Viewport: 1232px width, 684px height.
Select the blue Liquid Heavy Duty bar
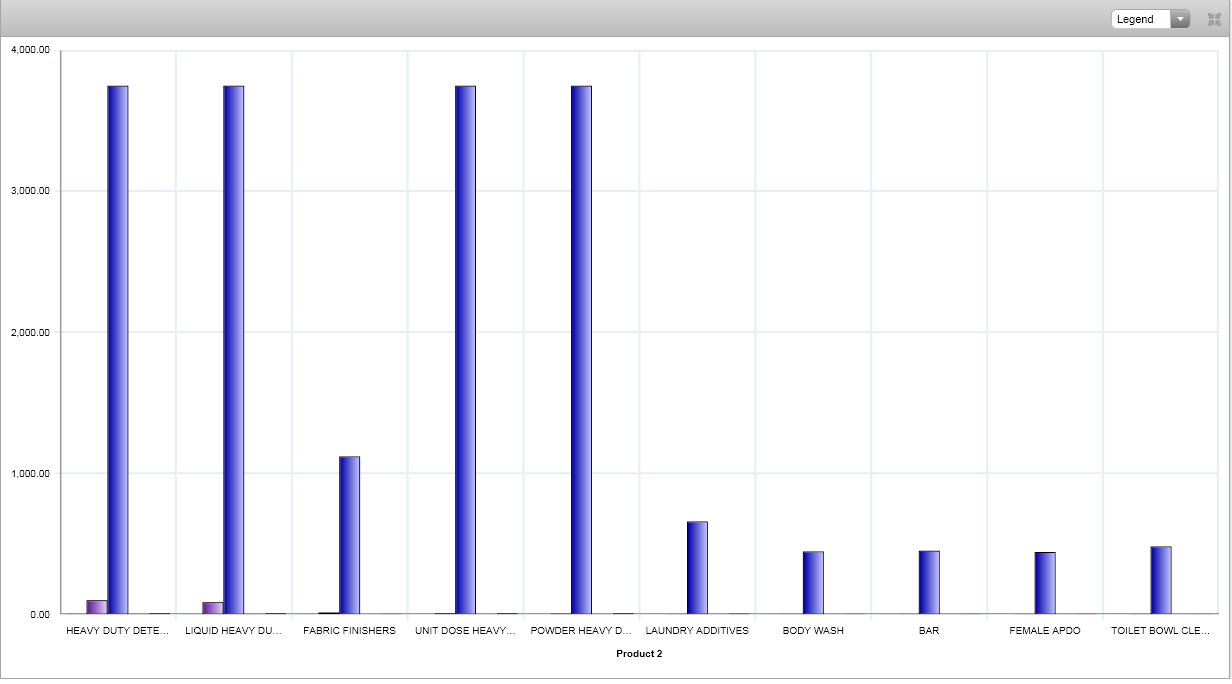(x=234, y=350)
